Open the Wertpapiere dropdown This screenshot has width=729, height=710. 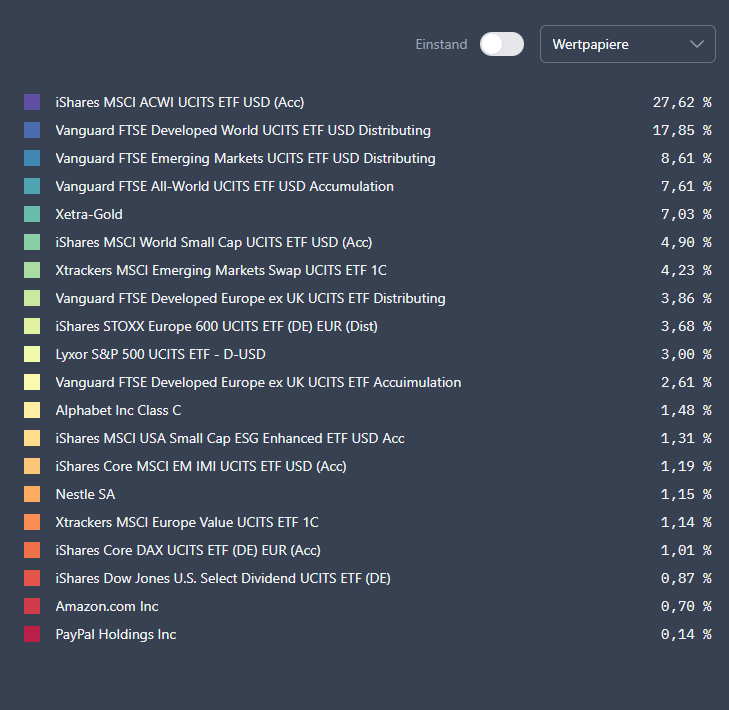[627, 44]
